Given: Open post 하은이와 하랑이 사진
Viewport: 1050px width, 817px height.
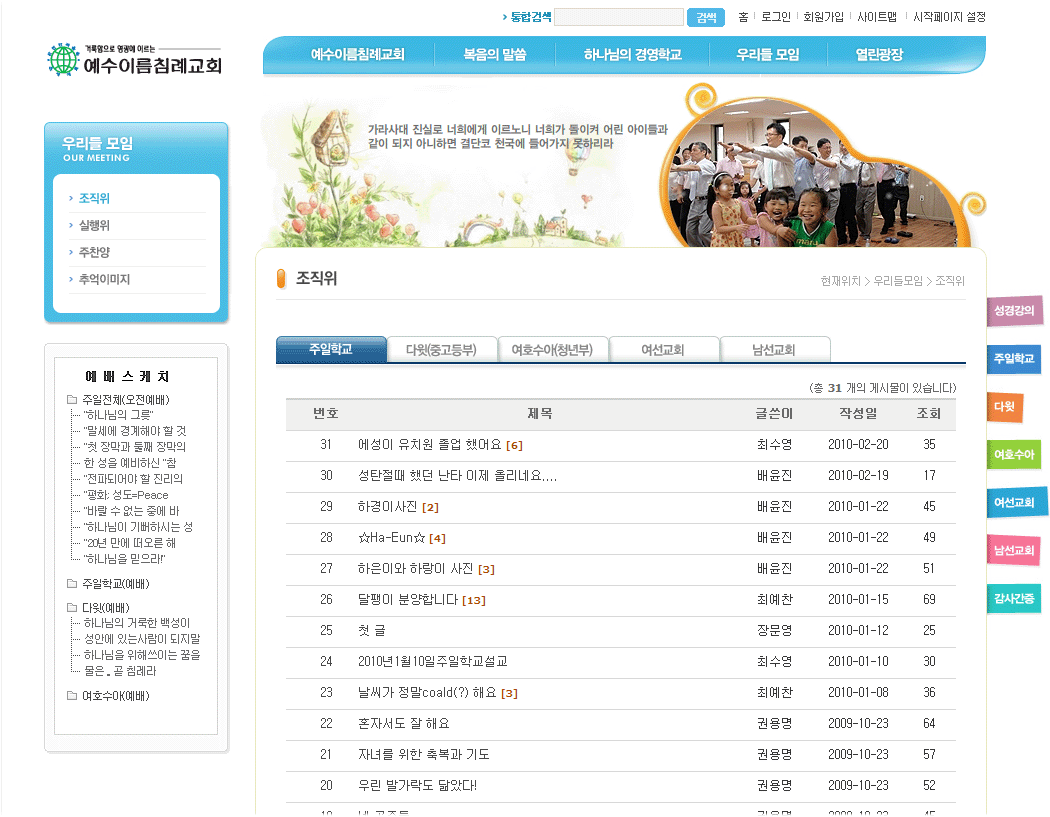Looking at the screenshot, I should pos(415,569).
